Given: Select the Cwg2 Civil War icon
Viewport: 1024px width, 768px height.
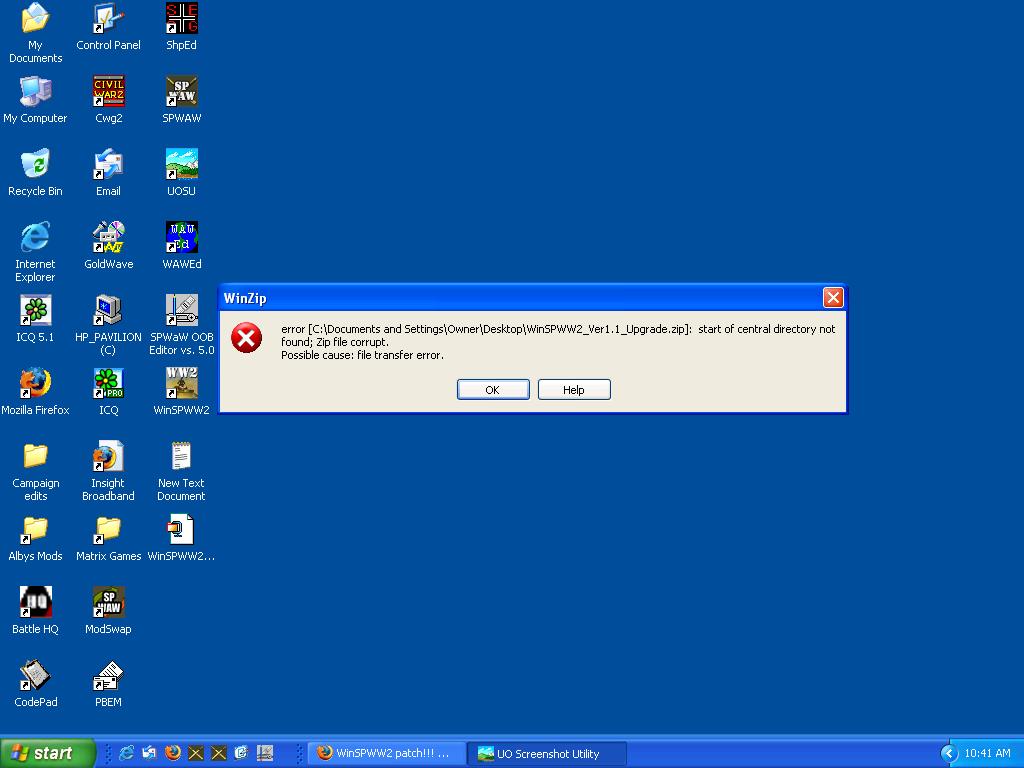Looking at the screenshot, I should 108,92.
